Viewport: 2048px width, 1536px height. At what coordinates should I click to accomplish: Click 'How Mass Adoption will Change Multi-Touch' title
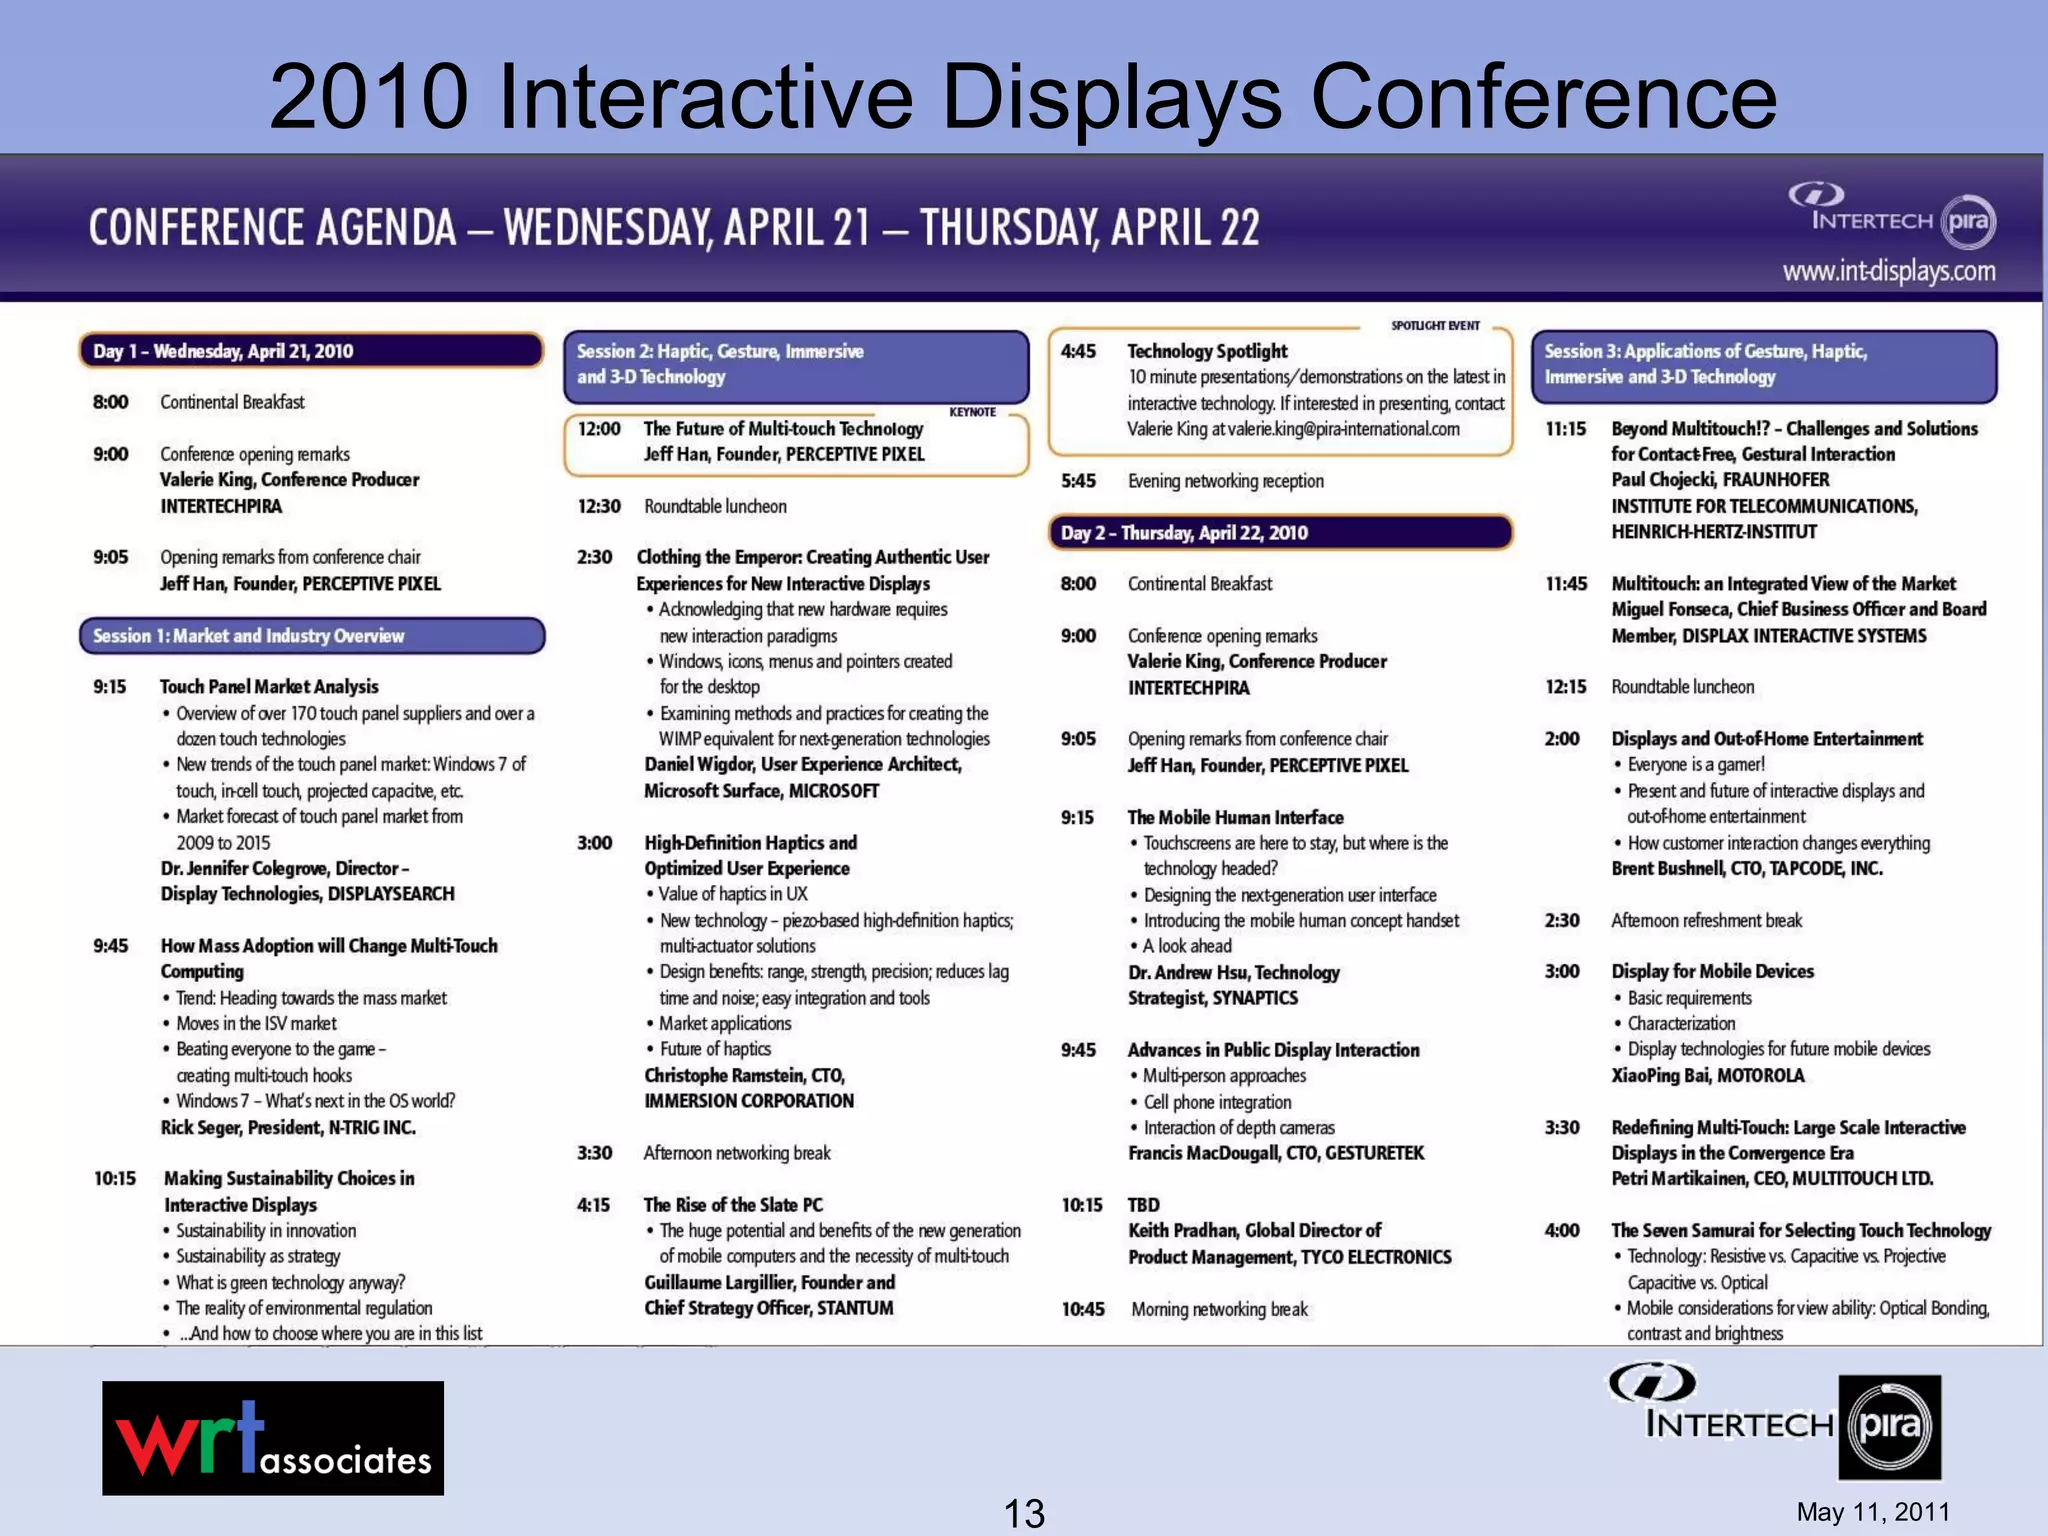329,946
